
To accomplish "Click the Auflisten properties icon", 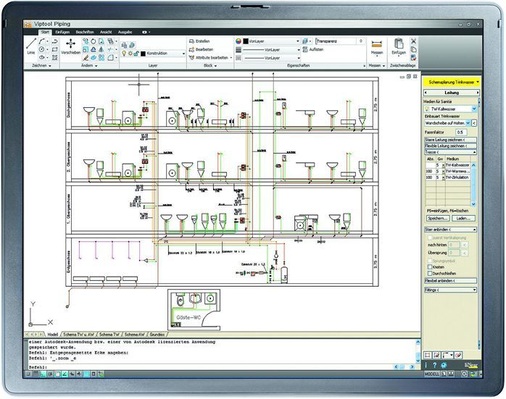I will point(305,49).
